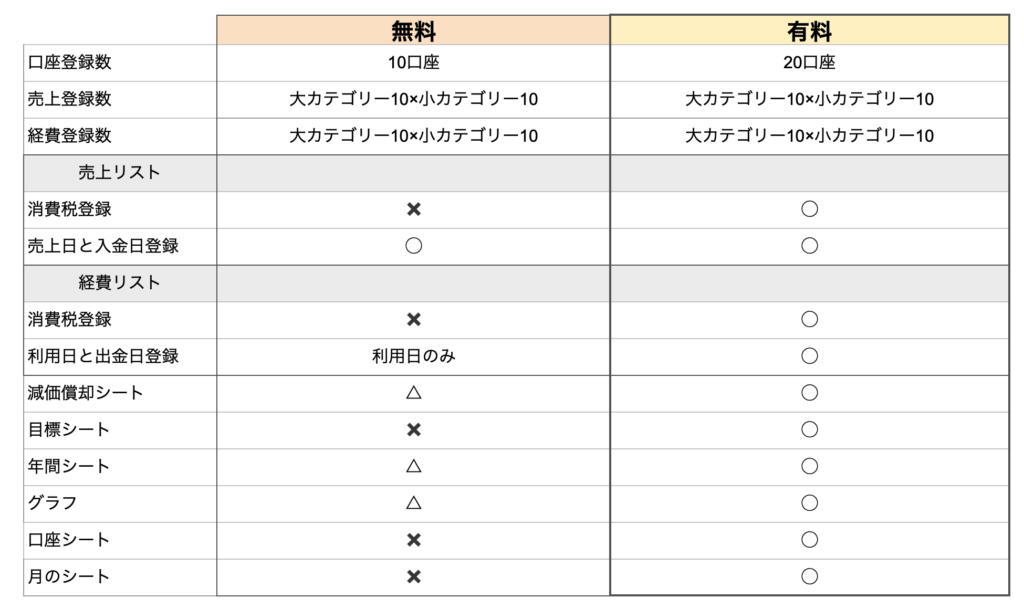This screenshot has width=1024, height=609.
Task: Select the 経費リスト section heading
Action: coord(120,283)
